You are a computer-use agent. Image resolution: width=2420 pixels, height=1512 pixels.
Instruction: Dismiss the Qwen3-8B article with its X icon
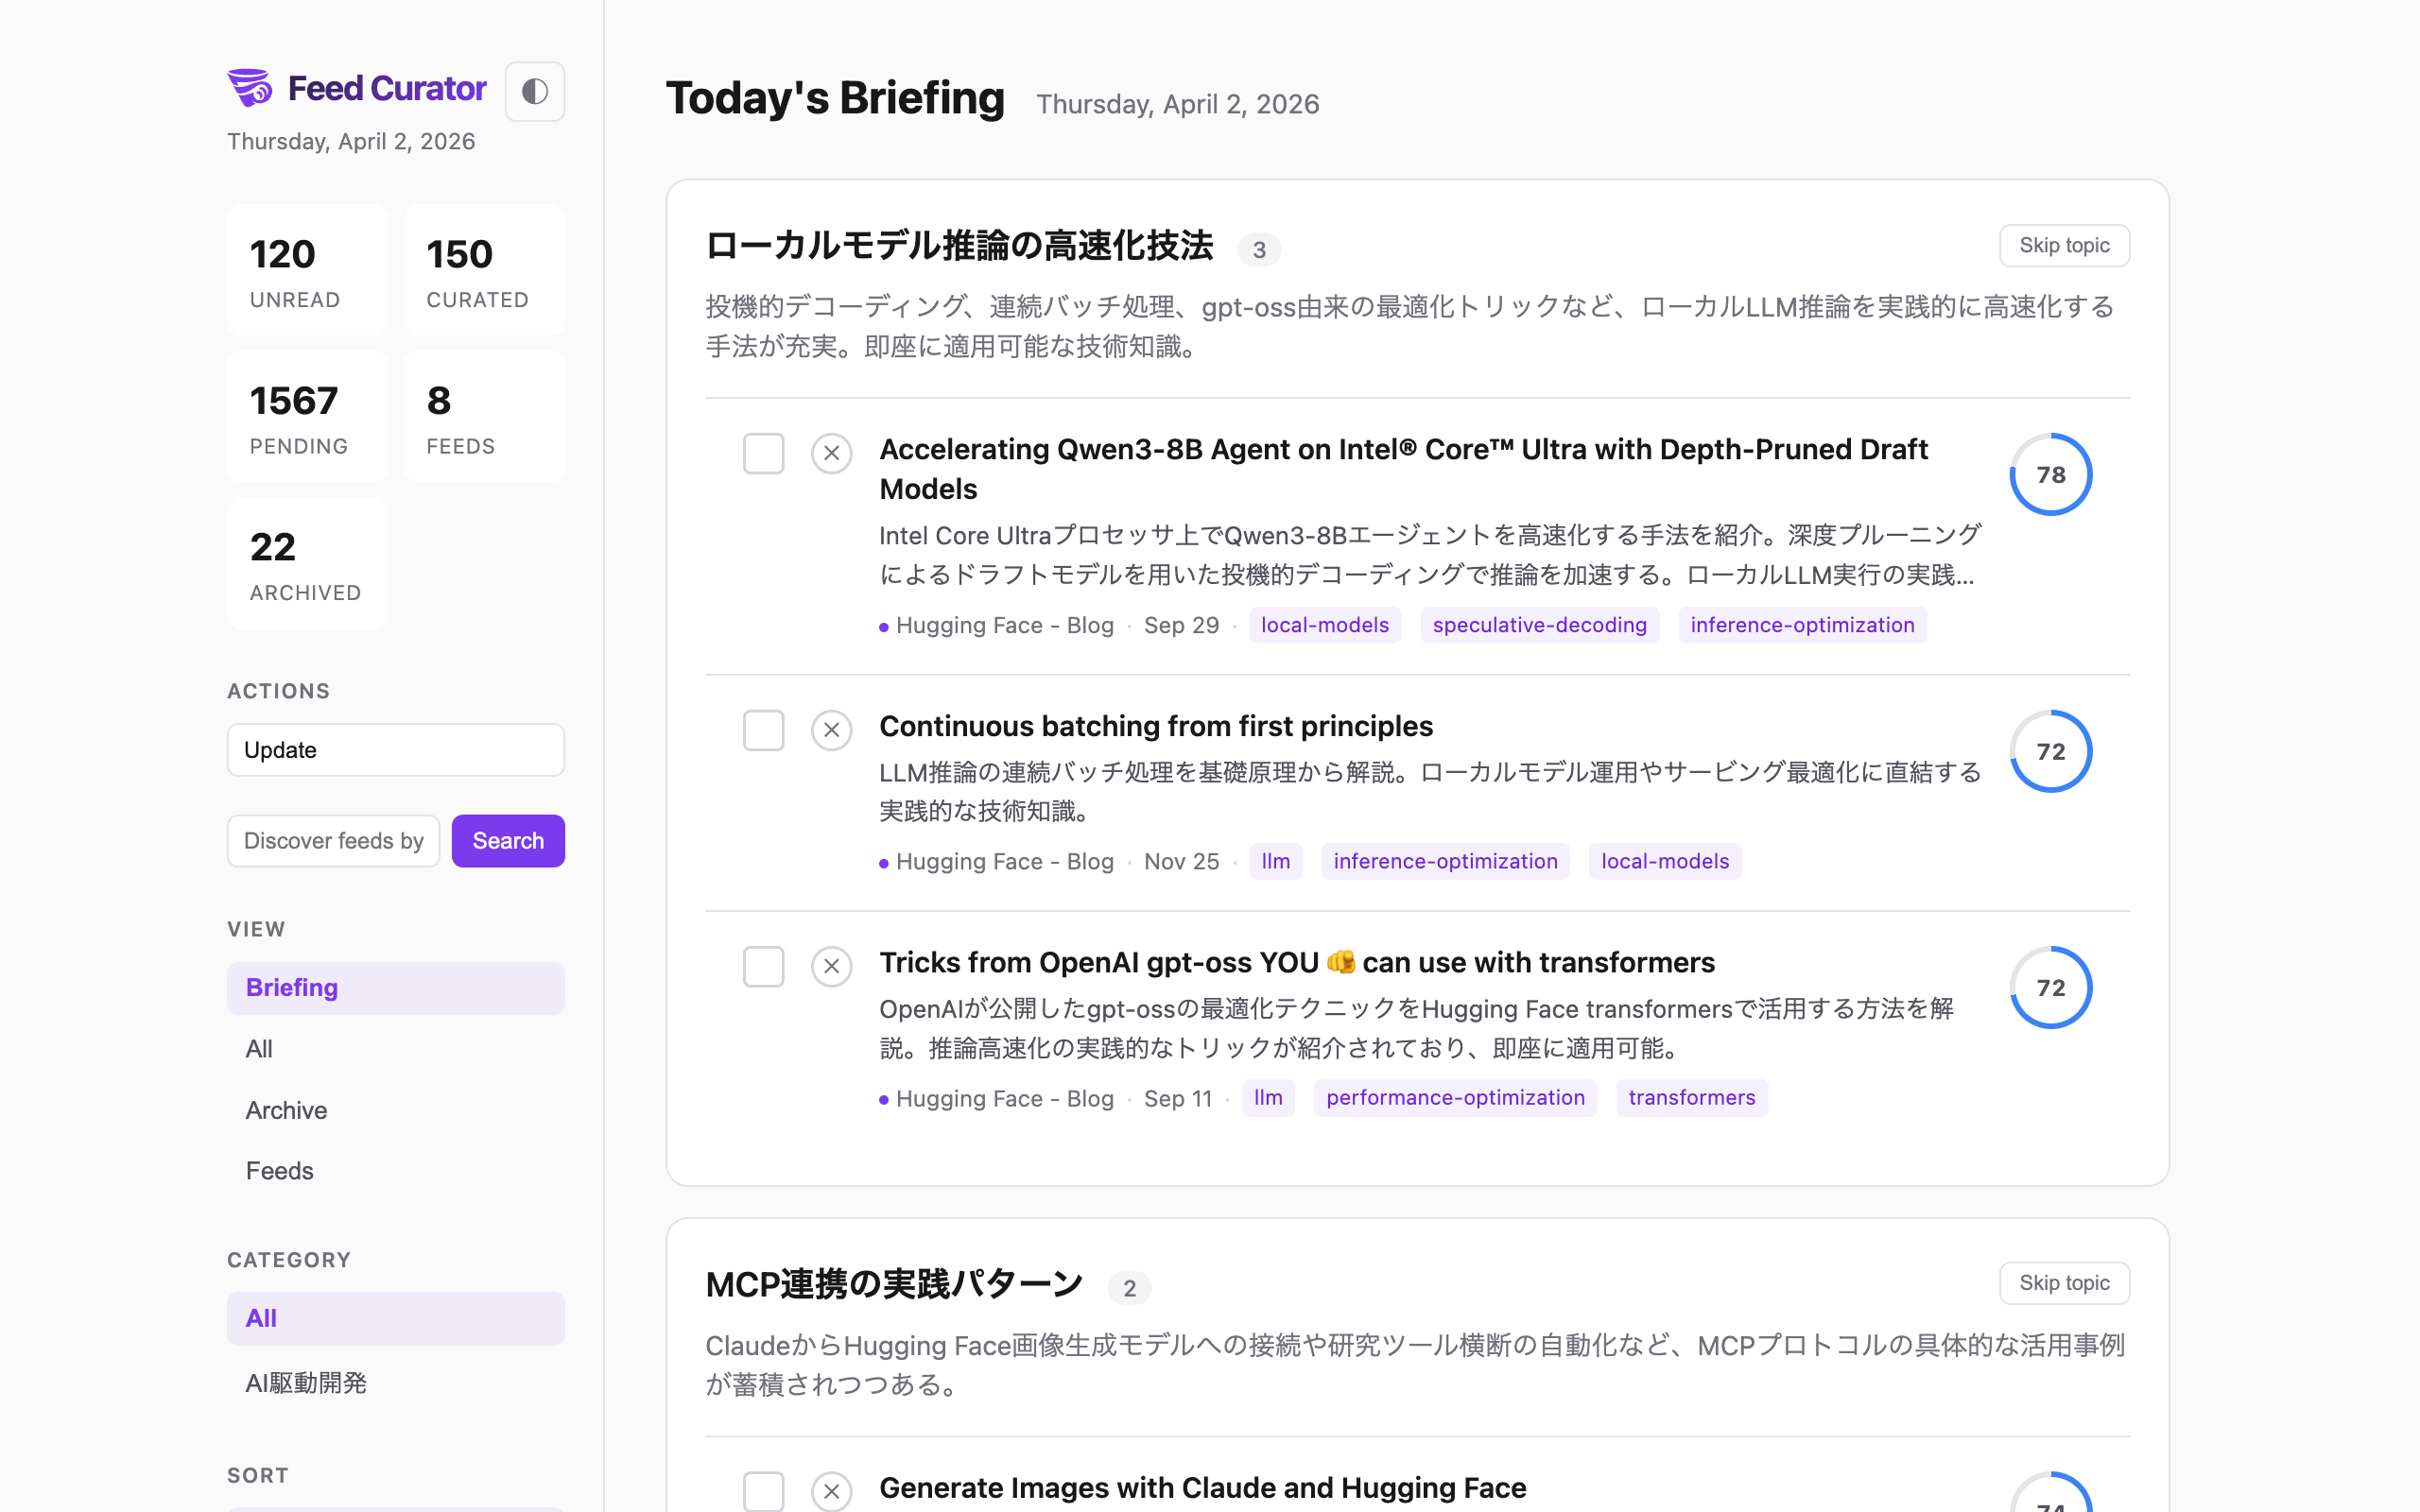[x=831, y=453]
